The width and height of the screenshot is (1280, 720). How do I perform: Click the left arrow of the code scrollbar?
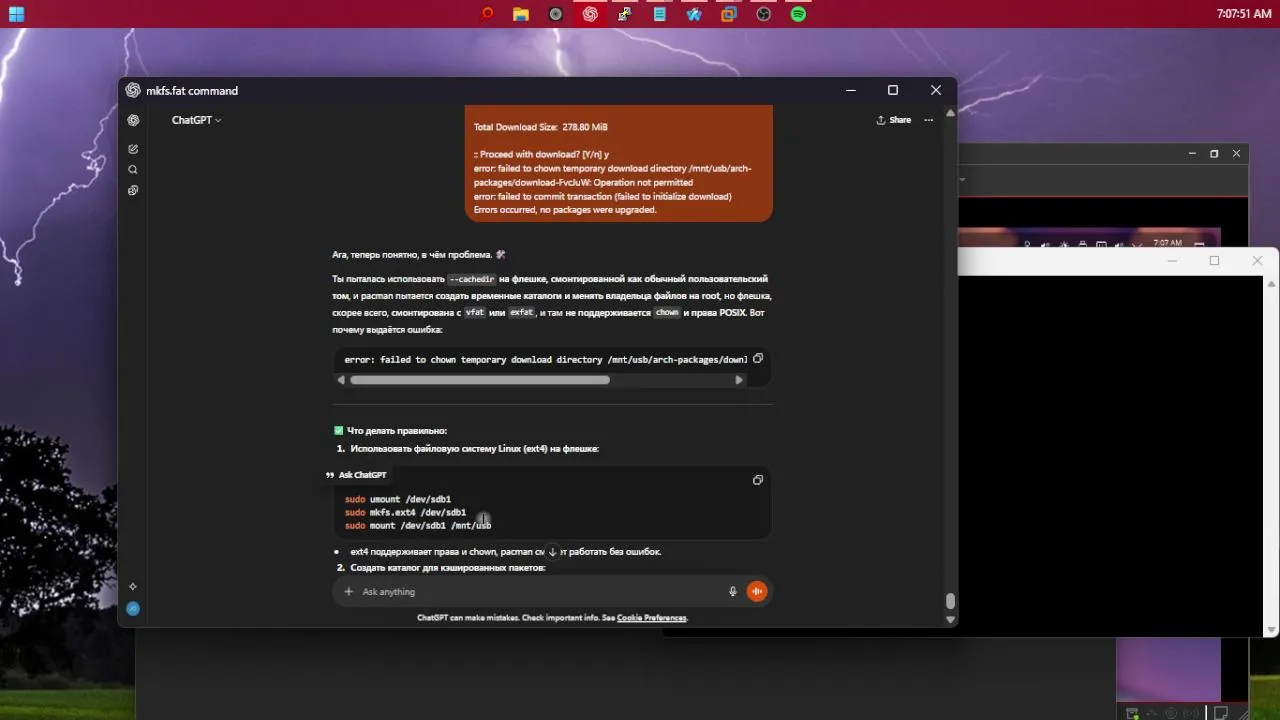(341, 380)
